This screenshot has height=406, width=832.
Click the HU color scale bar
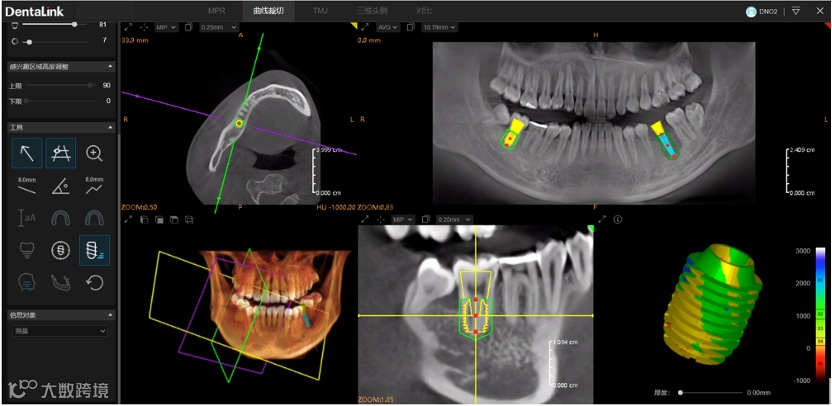tap(822, 313)
